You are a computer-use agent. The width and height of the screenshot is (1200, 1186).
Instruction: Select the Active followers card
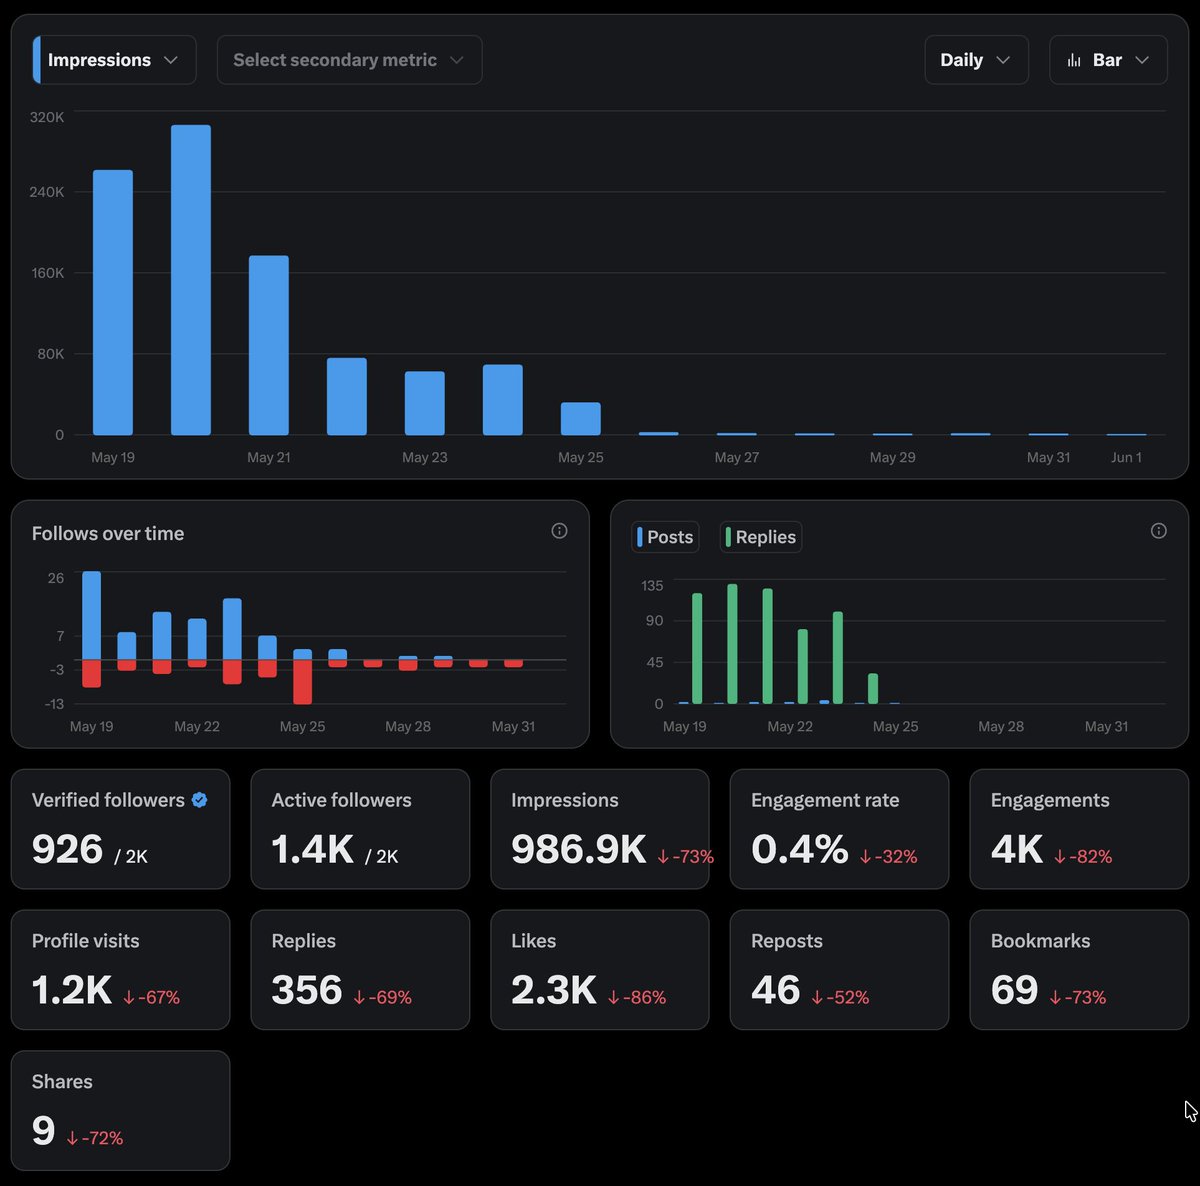pos(360,829)
